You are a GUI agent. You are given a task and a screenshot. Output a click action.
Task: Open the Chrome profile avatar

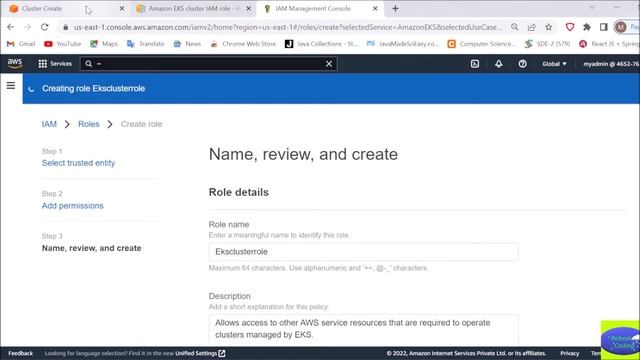pyautogui.click(x=620, y=27)
